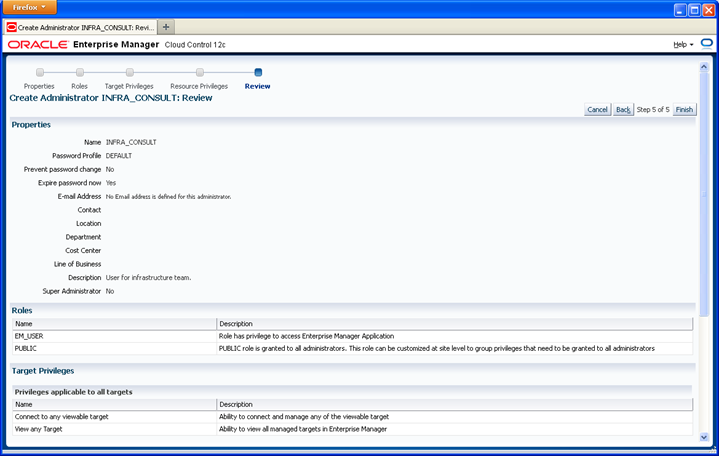Click 'Create Administrator INFRA_CONSULT: Review' title
The width and height of the screenshot is (719, 456).
tap(111, 98)
